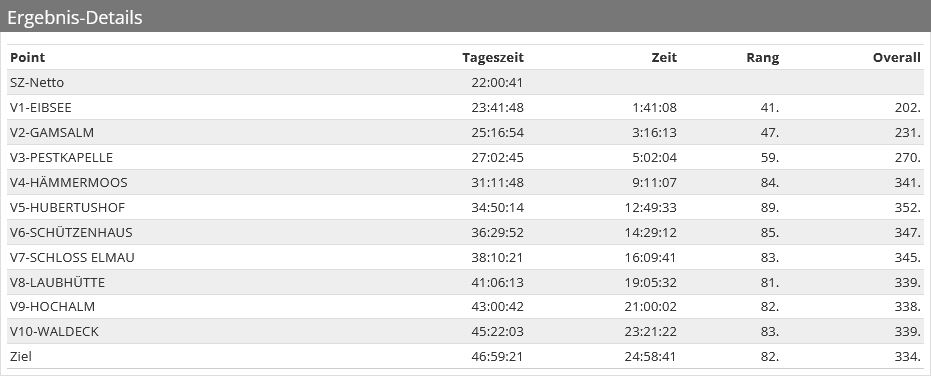Select the V6-SCHÜTZENHAUS row label
This screenshot has height=376, width=931.
tap(71, 232)
